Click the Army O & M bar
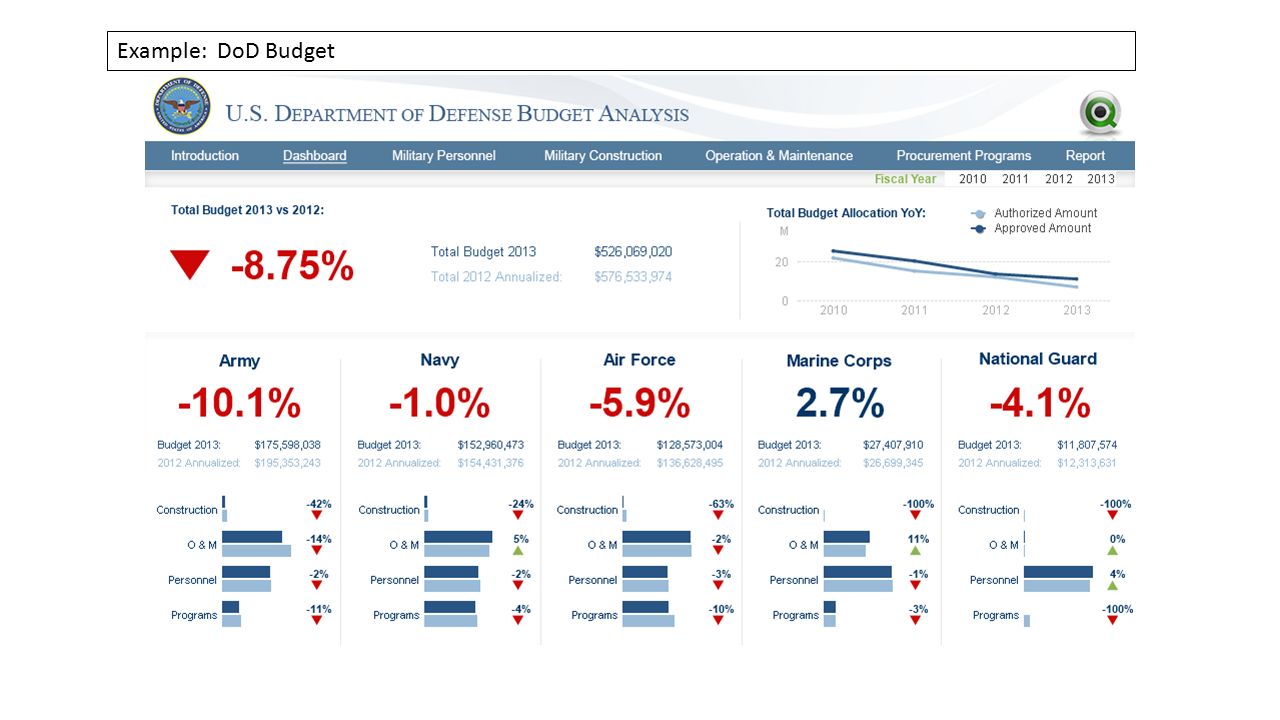 (256, 544)
